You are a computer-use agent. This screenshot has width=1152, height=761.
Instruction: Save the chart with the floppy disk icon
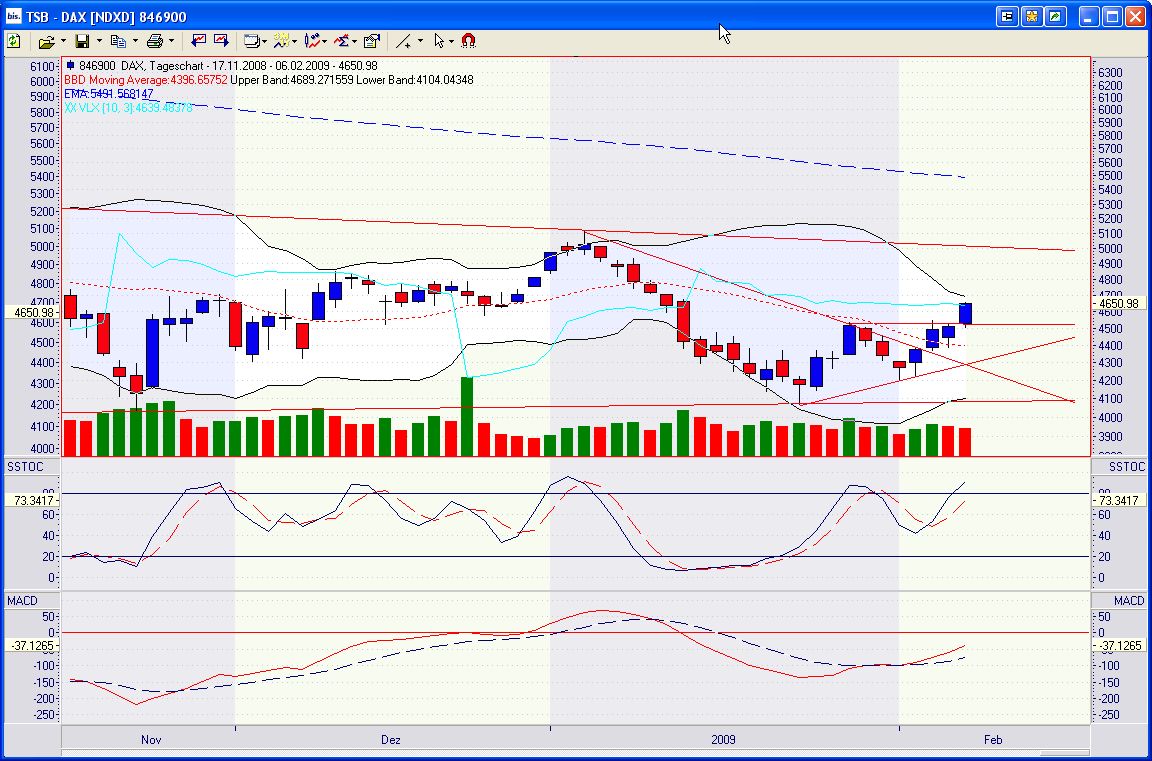pos(83,41)
